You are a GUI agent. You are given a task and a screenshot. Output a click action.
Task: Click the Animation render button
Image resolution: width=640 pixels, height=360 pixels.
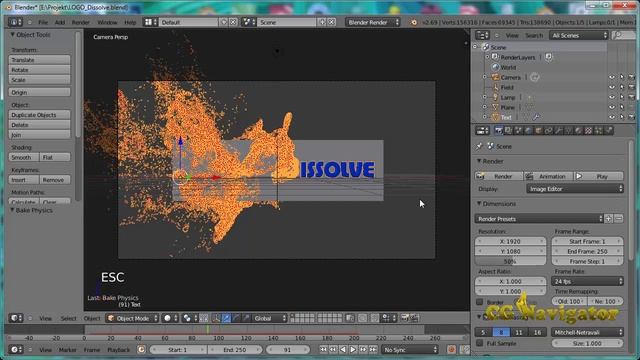point(549,176)
